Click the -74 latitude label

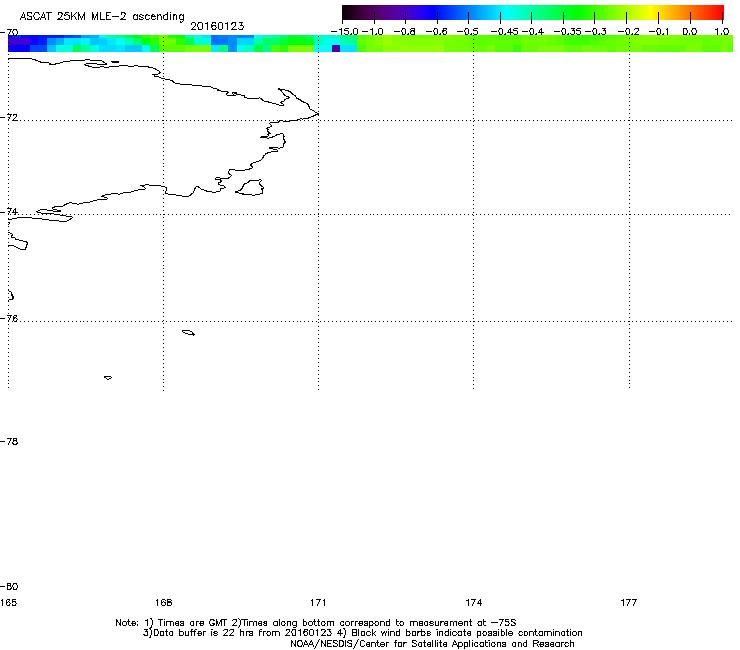click(x=9, y=211)
